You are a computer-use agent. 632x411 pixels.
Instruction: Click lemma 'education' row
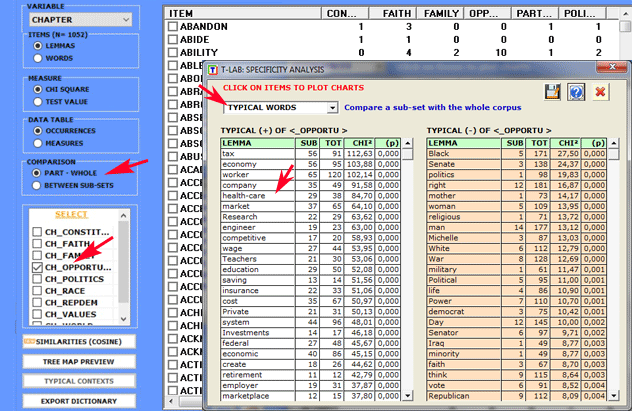258,270
